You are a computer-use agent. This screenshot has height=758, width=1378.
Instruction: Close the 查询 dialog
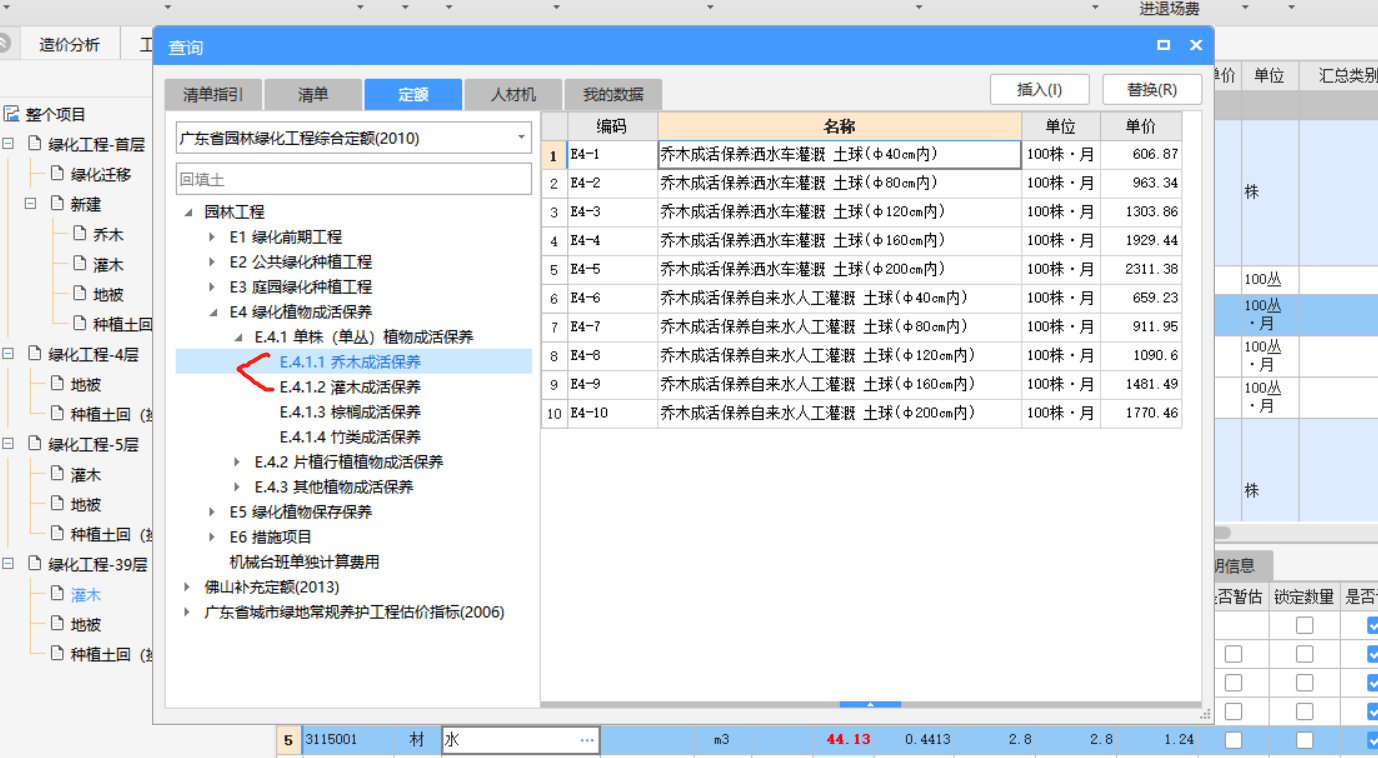[x=1195, y=46]
